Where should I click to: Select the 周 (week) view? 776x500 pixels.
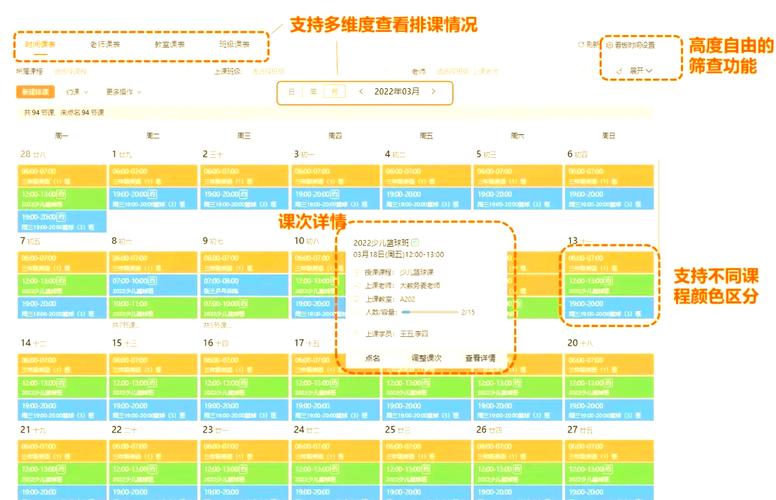pos(313,92)
